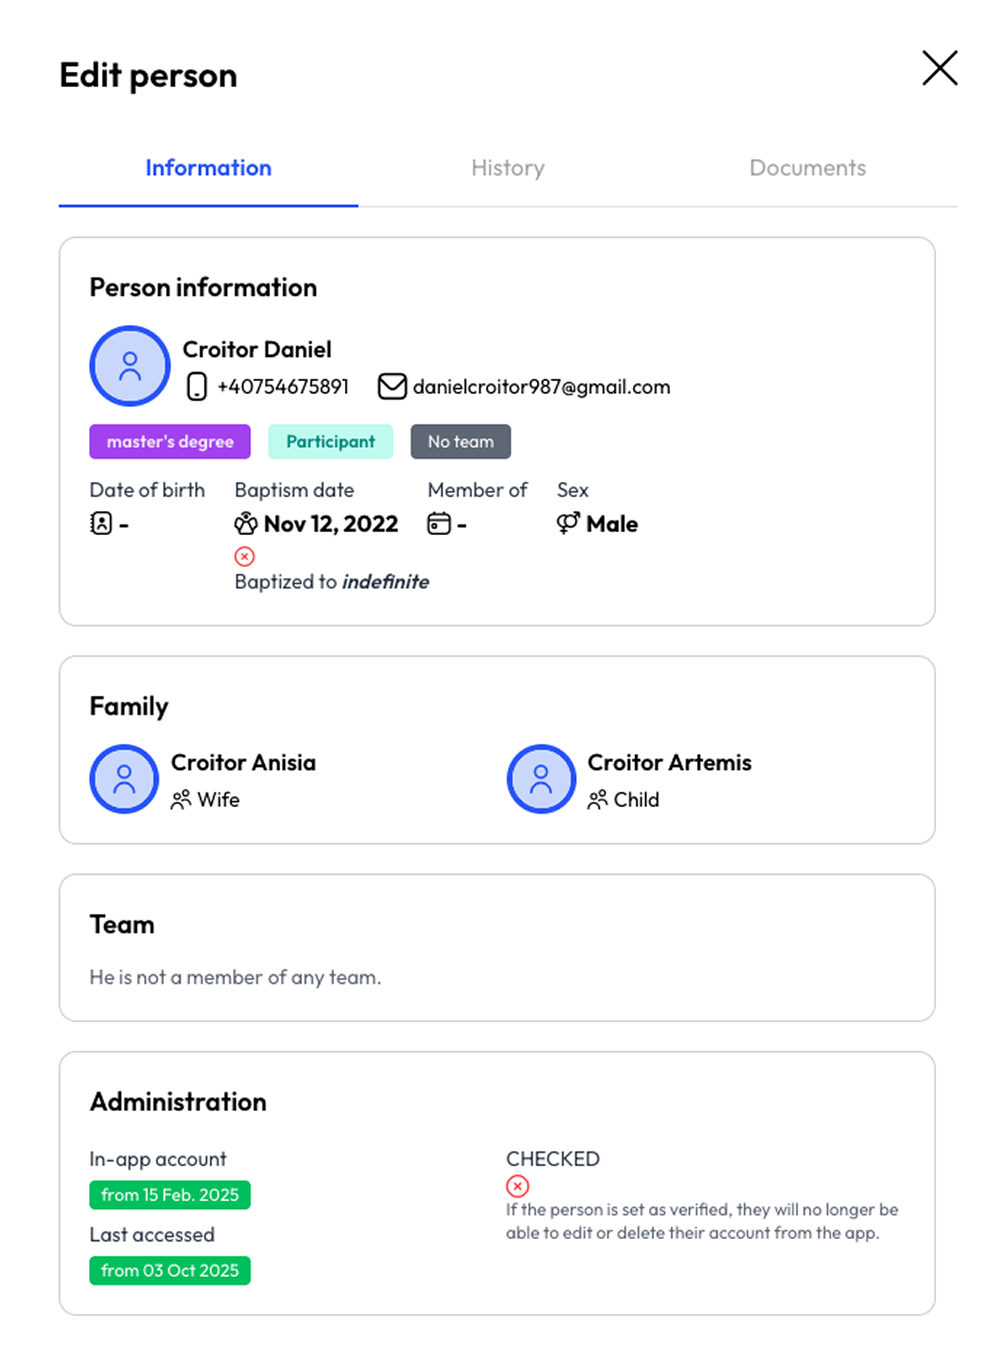Click the from 15 Feb. 2025 badge
The height and width of the screenshot is (1372, 997).
[170, 1195]
